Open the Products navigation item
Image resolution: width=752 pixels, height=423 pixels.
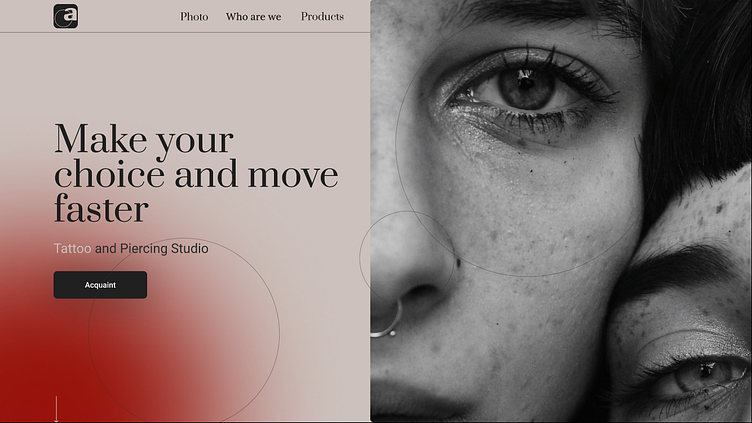(x=322, y=17)
